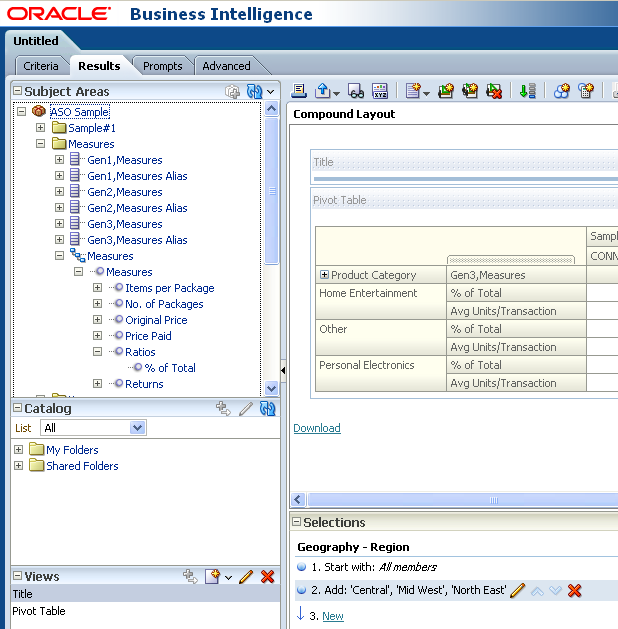Click the pencil Edit View icon in Views pane

tap(245, 576)
